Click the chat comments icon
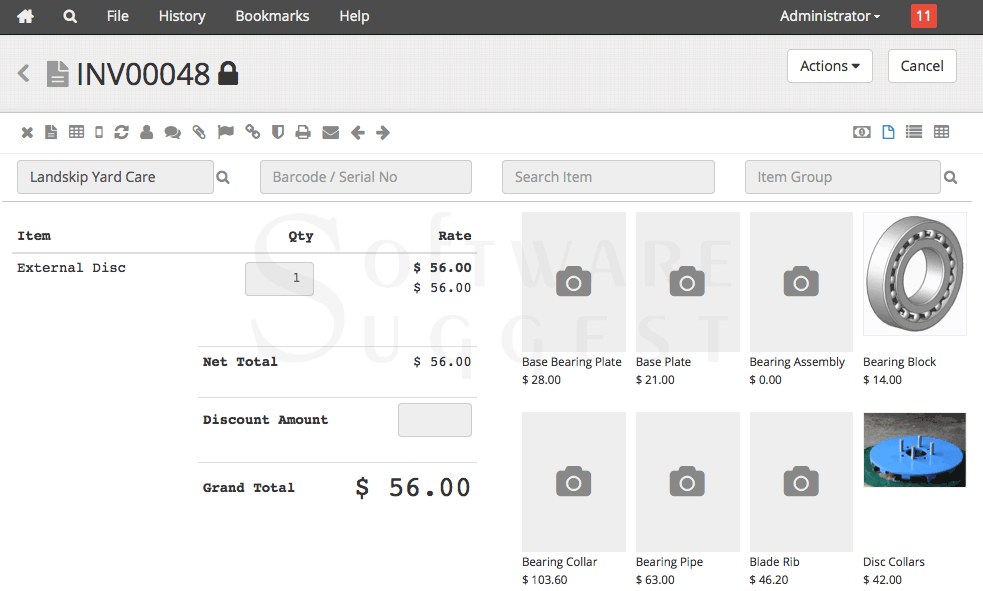Screen dimensions: 983x591 click(x=172, y=131)
